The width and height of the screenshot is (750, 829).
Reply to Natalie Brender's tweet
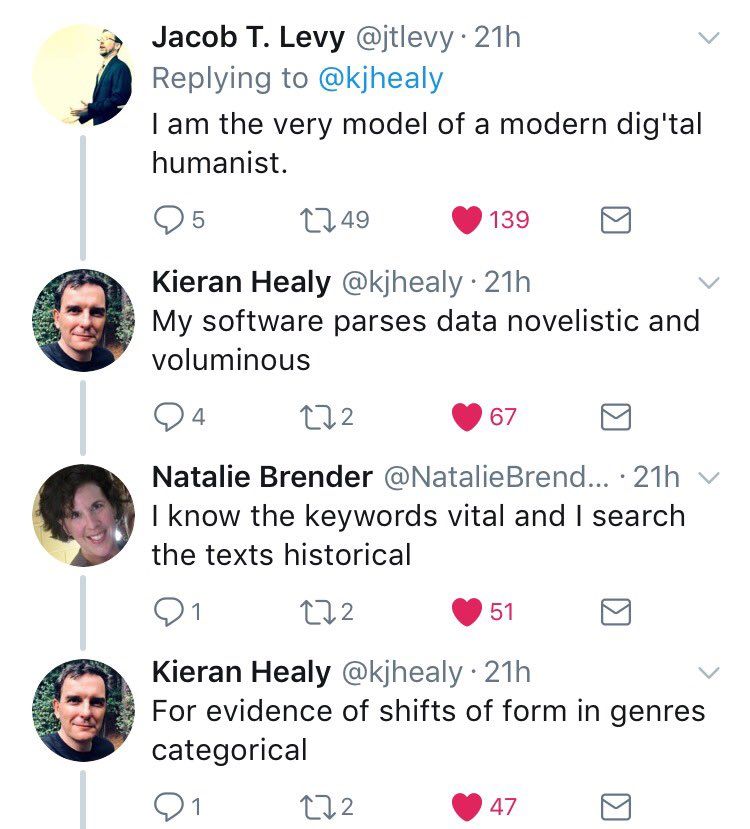tap(168, 612)
